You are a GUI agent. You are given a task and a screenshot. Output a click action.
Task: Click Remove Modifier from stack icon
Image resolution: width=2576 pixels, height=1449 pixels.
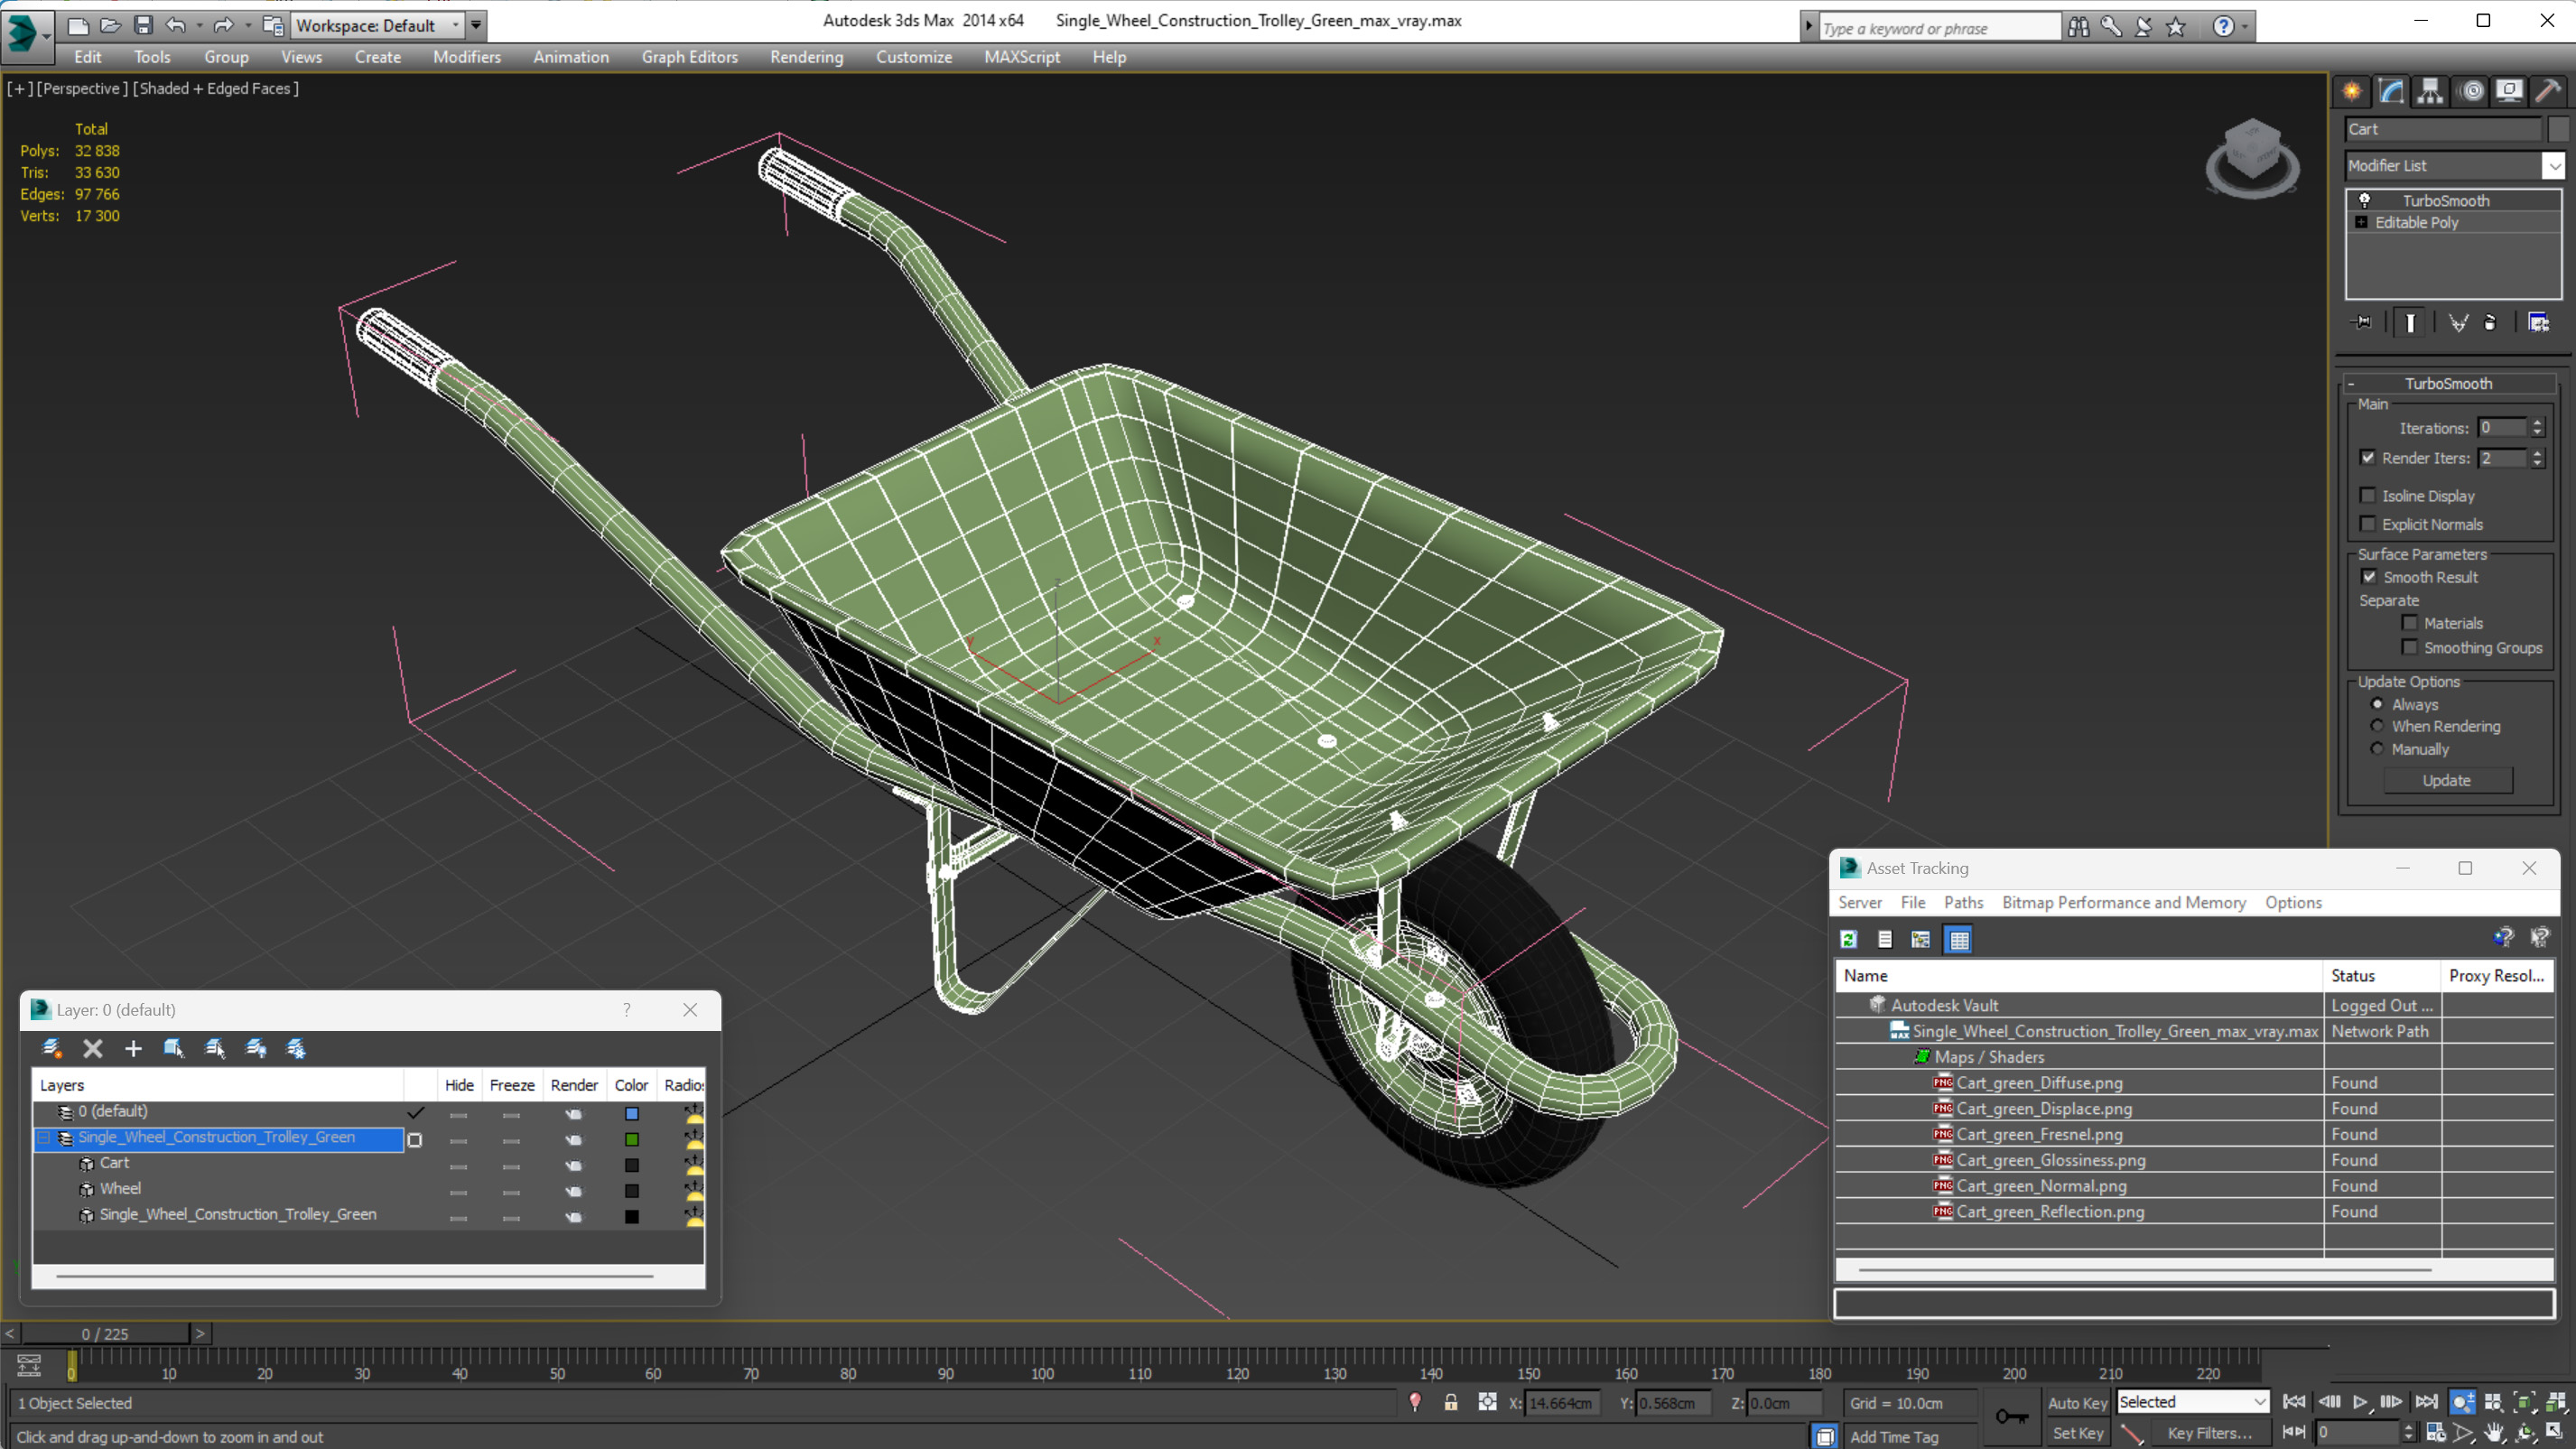(x=2490, y=322)
